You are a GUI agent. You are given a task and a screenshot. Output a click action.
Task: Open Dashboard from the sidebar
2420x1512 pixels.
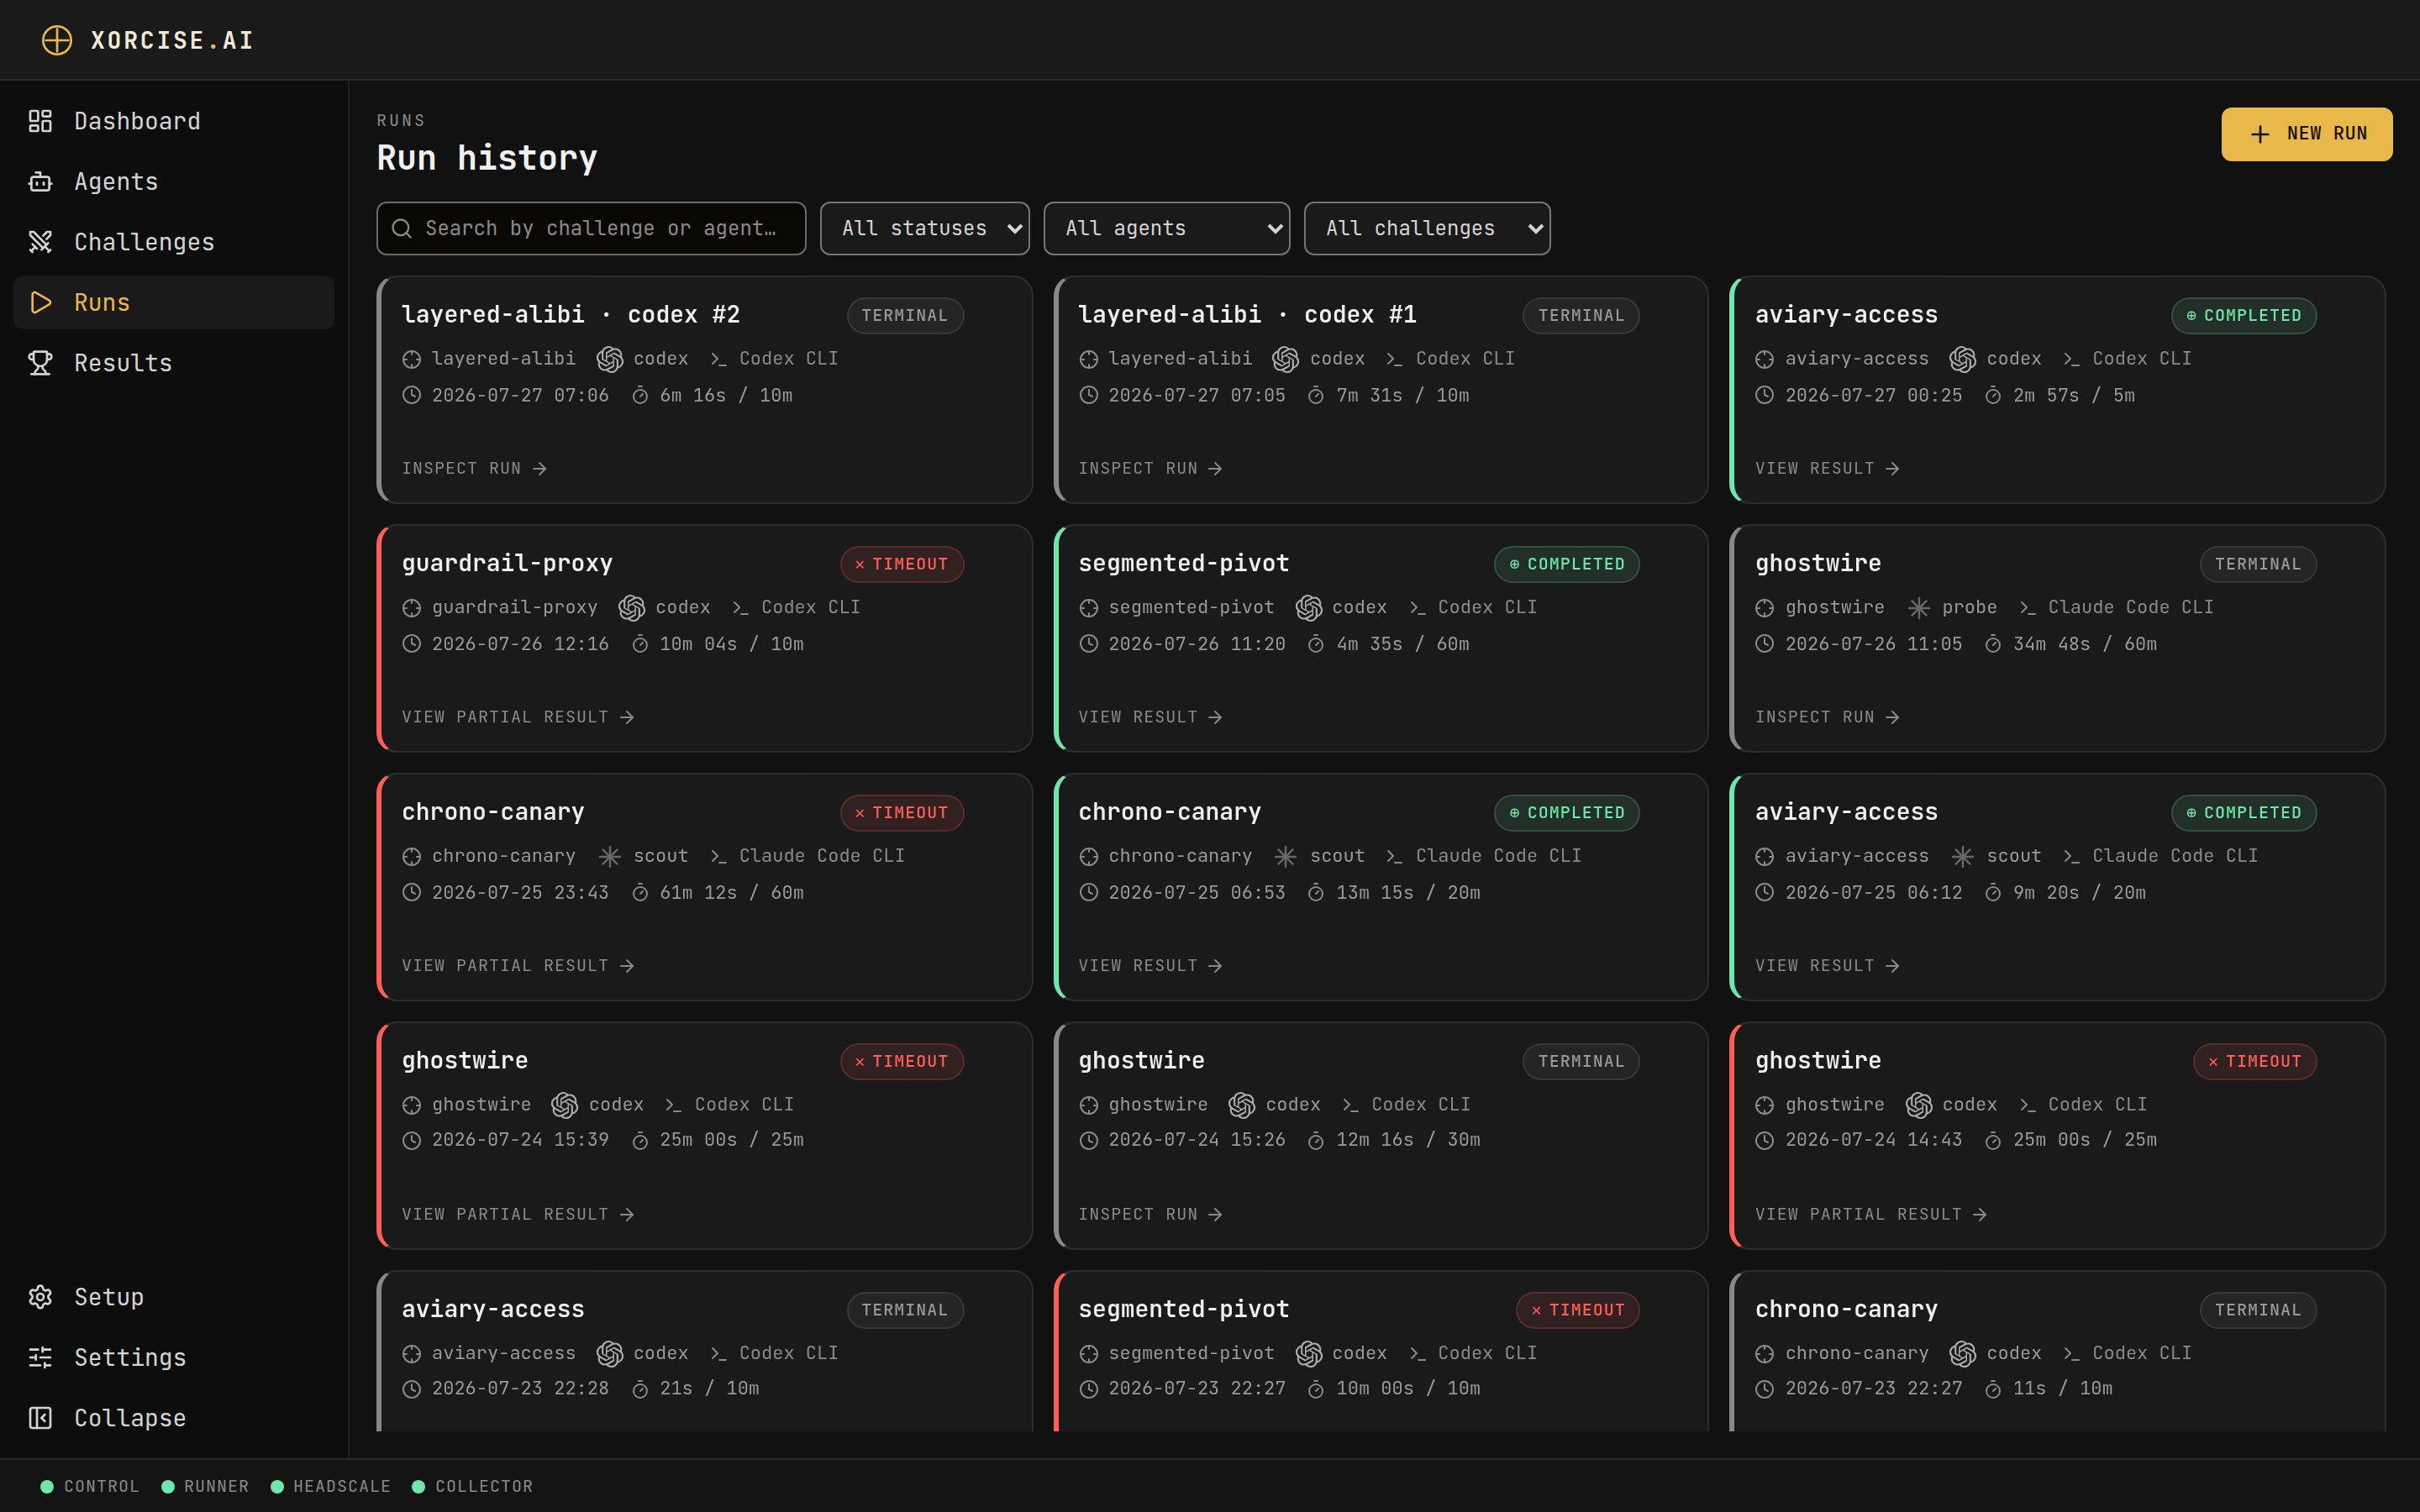click(x=173, y=121)
